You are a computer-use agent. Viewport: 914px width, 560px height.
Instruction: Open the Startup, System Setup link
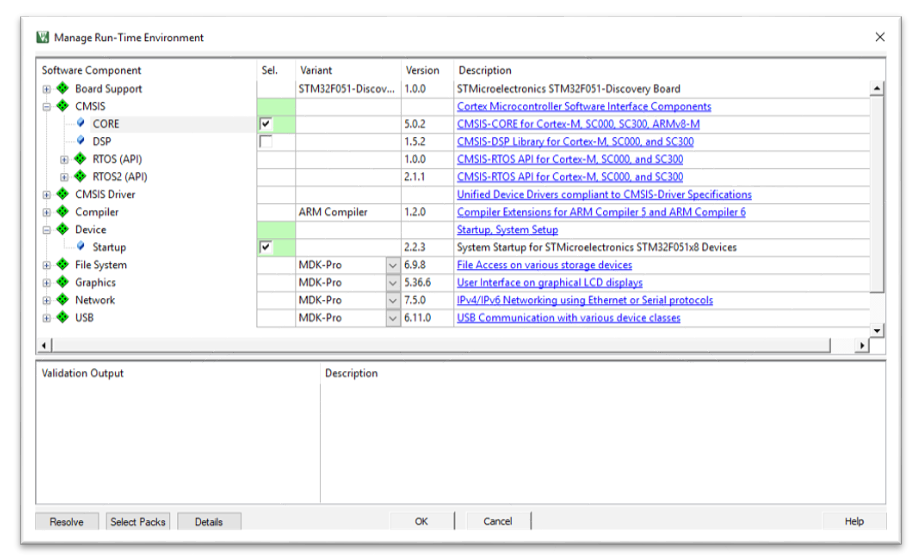click(x=508, y=230)
